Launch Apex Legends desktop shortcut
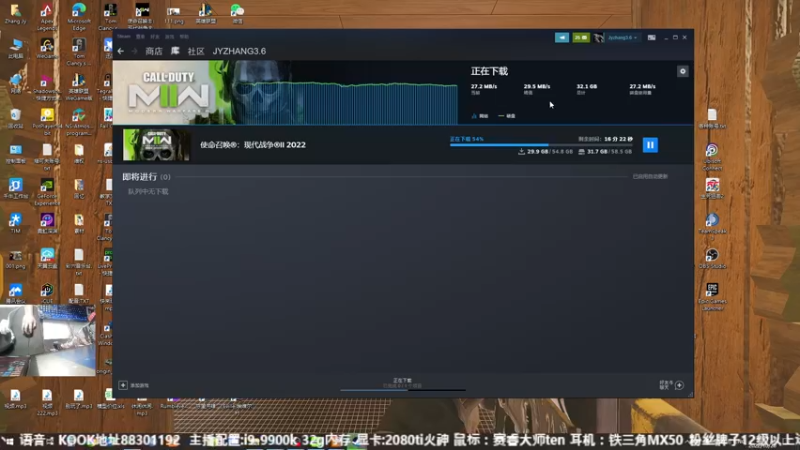 coord(46,17)
